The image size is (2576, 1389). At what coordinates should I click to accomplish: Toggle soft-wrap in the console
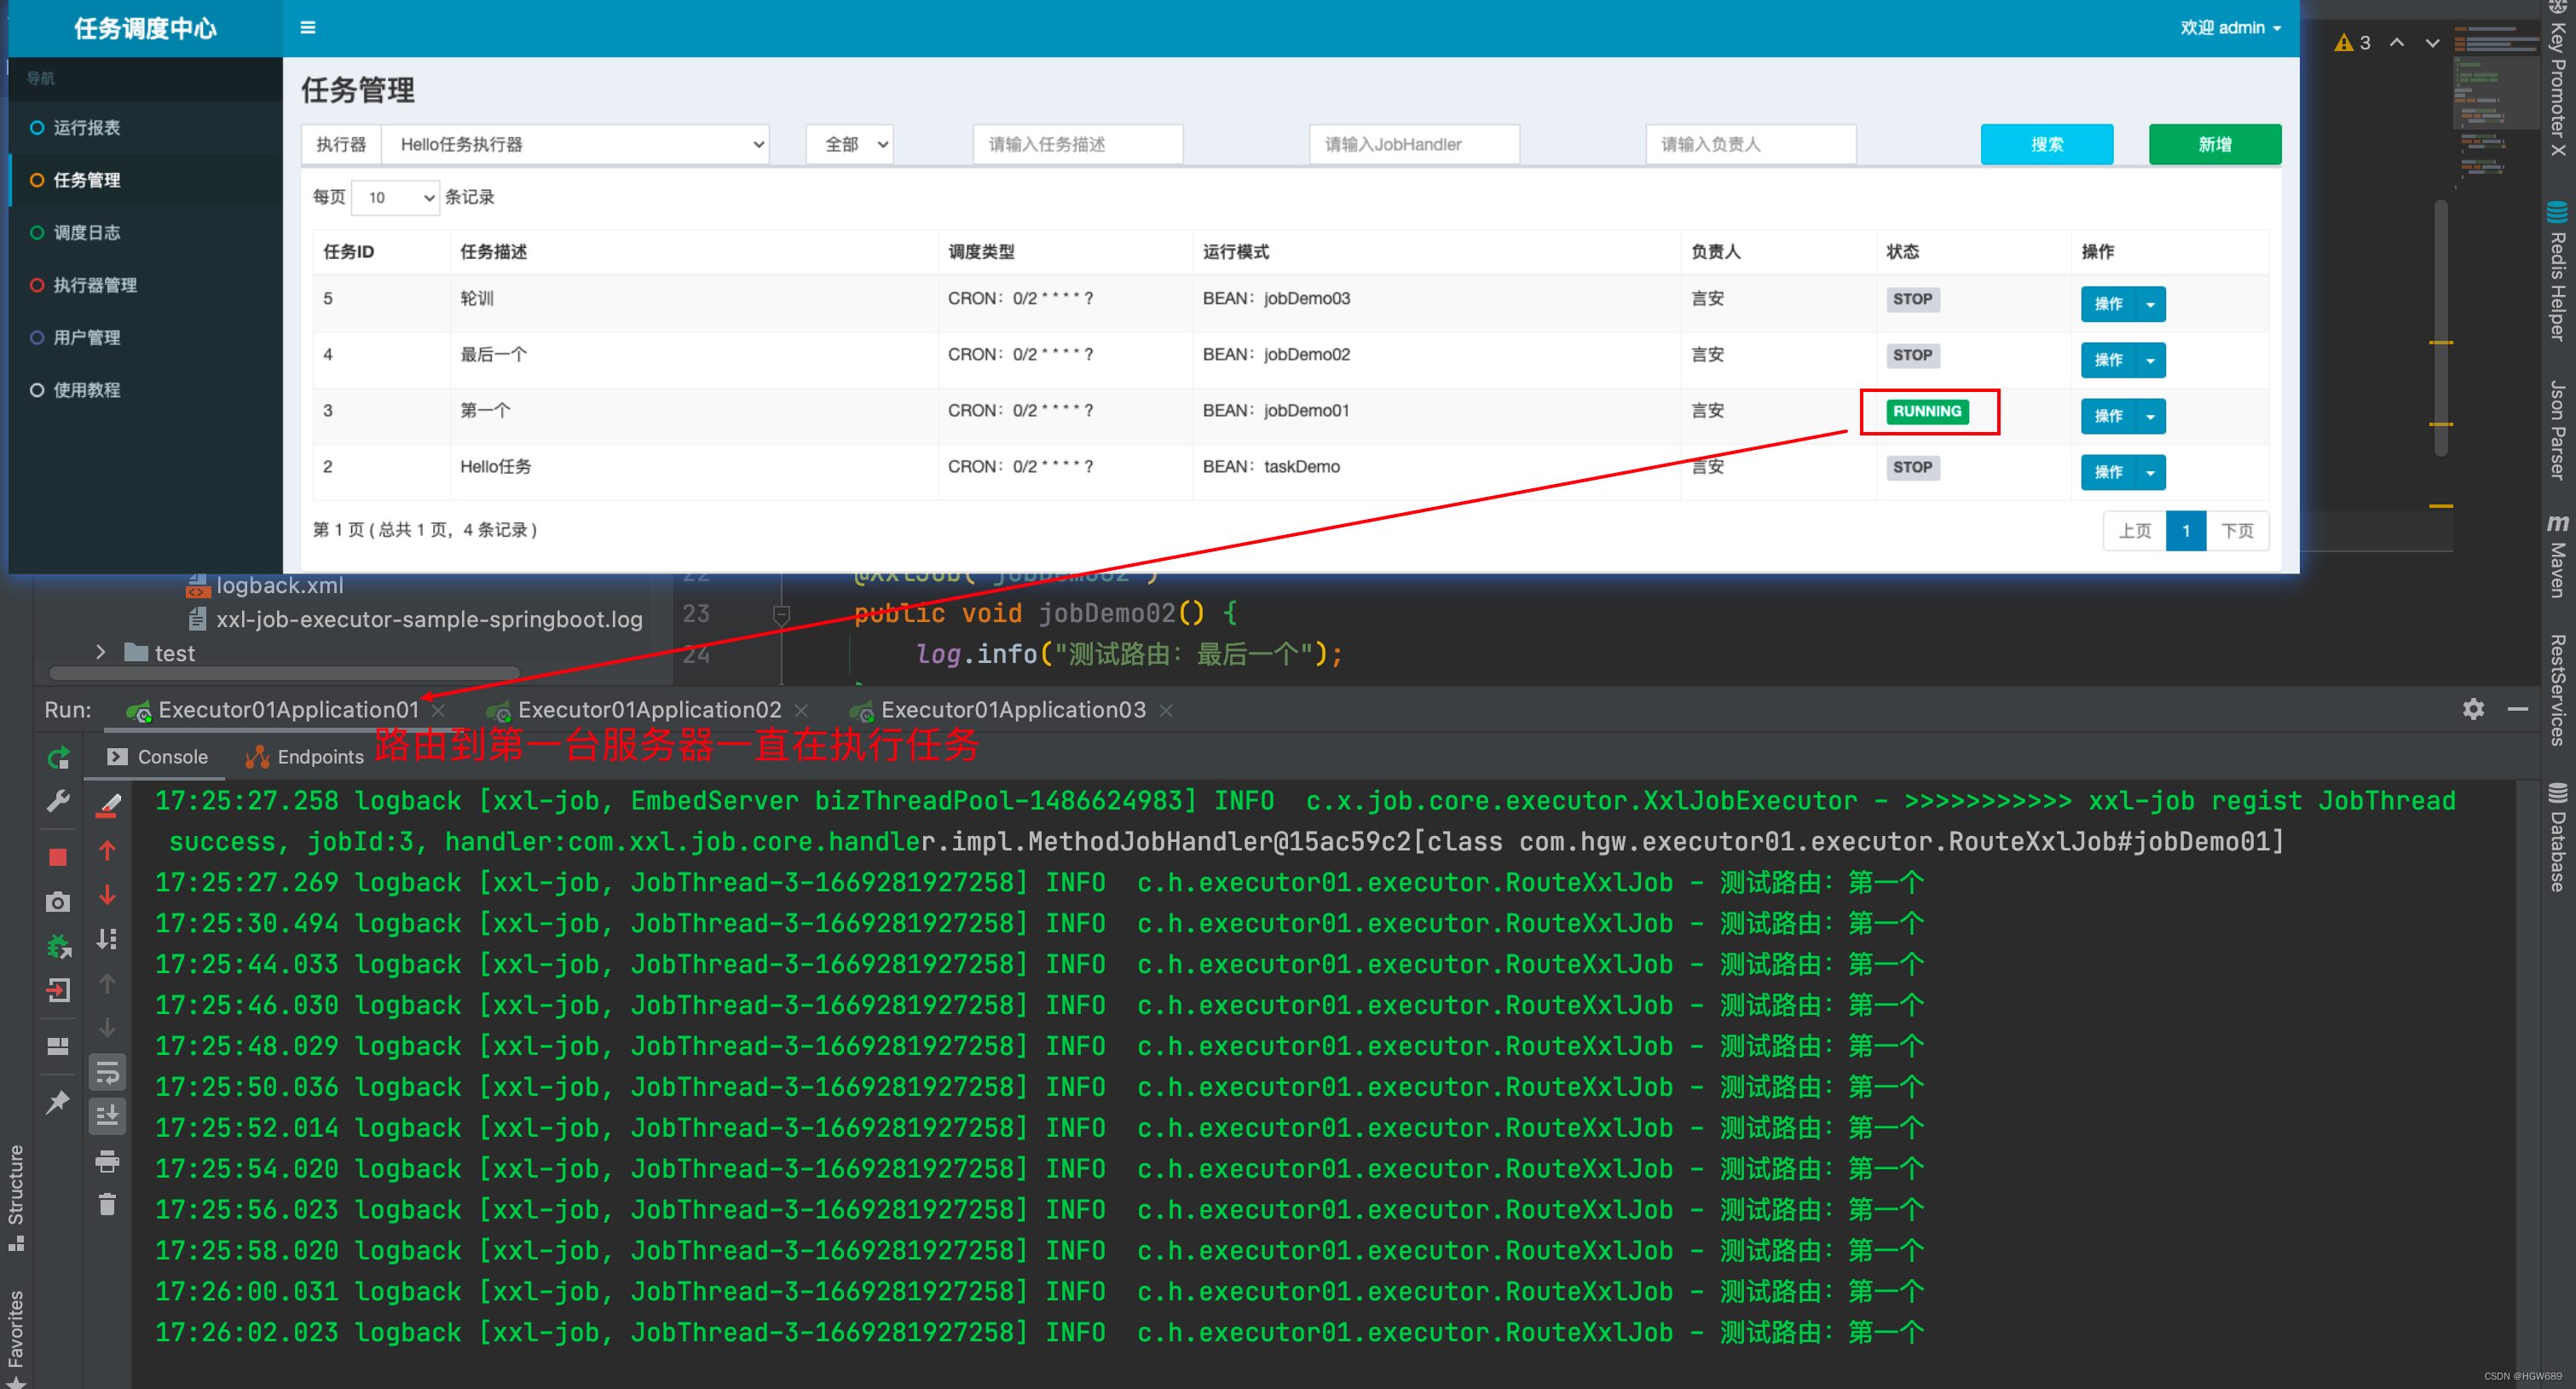tap(108, 1072)
